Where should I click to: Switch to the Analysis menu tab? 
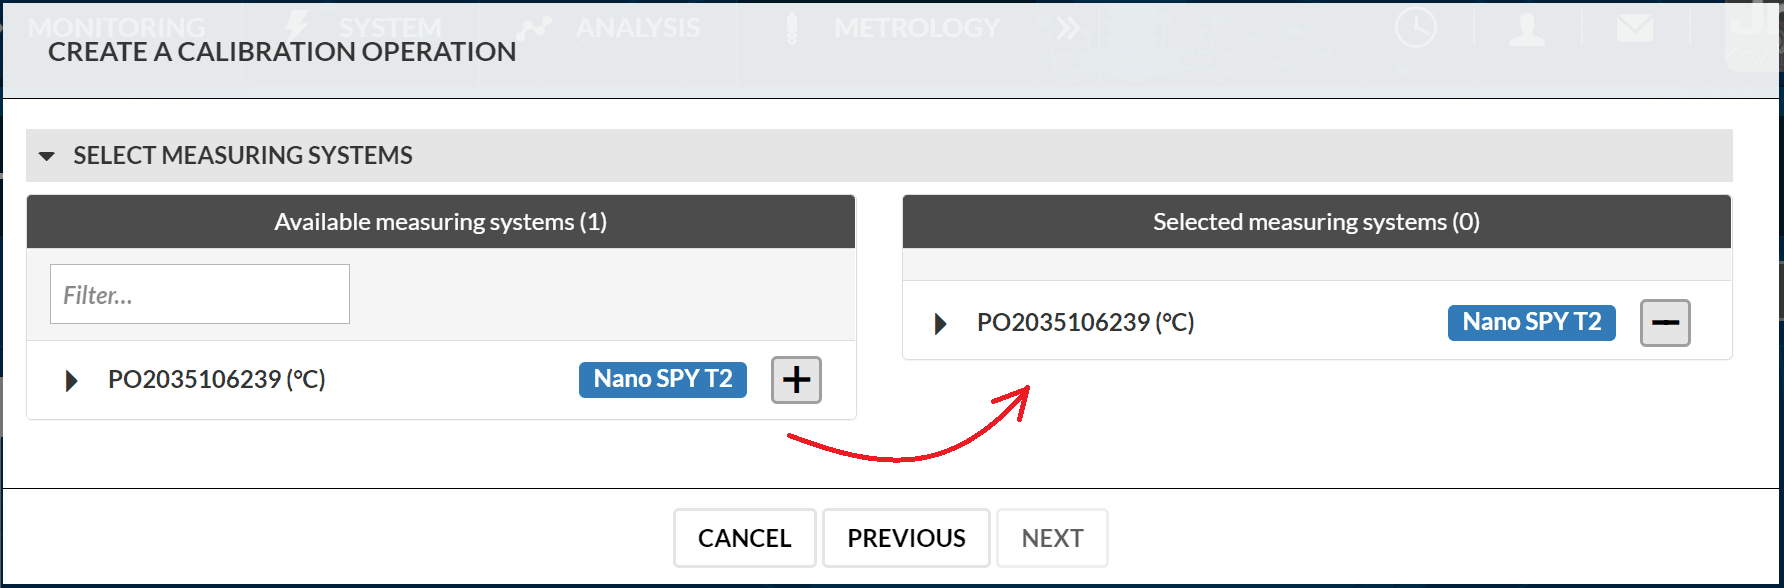[637, 28]
